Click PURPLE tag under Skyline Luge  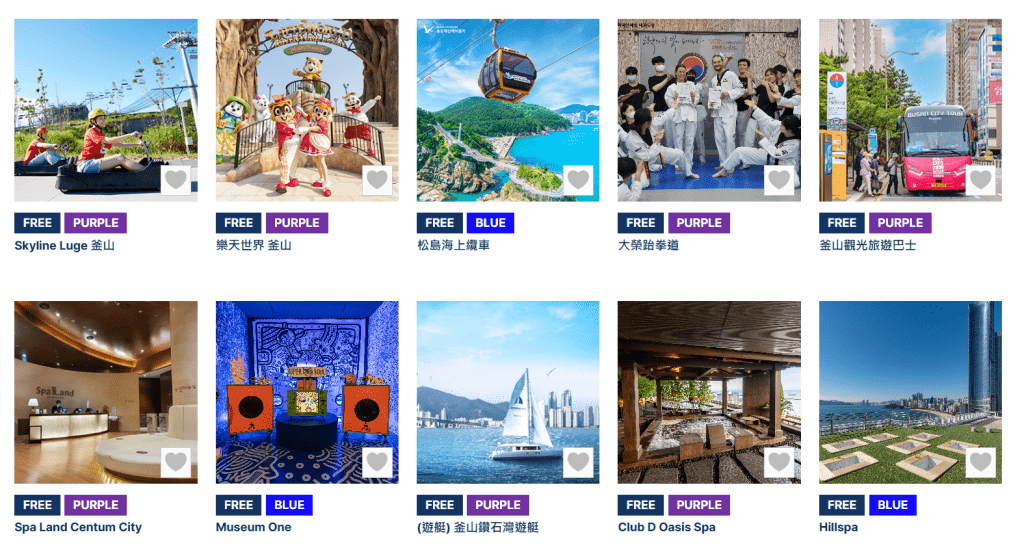tap(95, 223)
